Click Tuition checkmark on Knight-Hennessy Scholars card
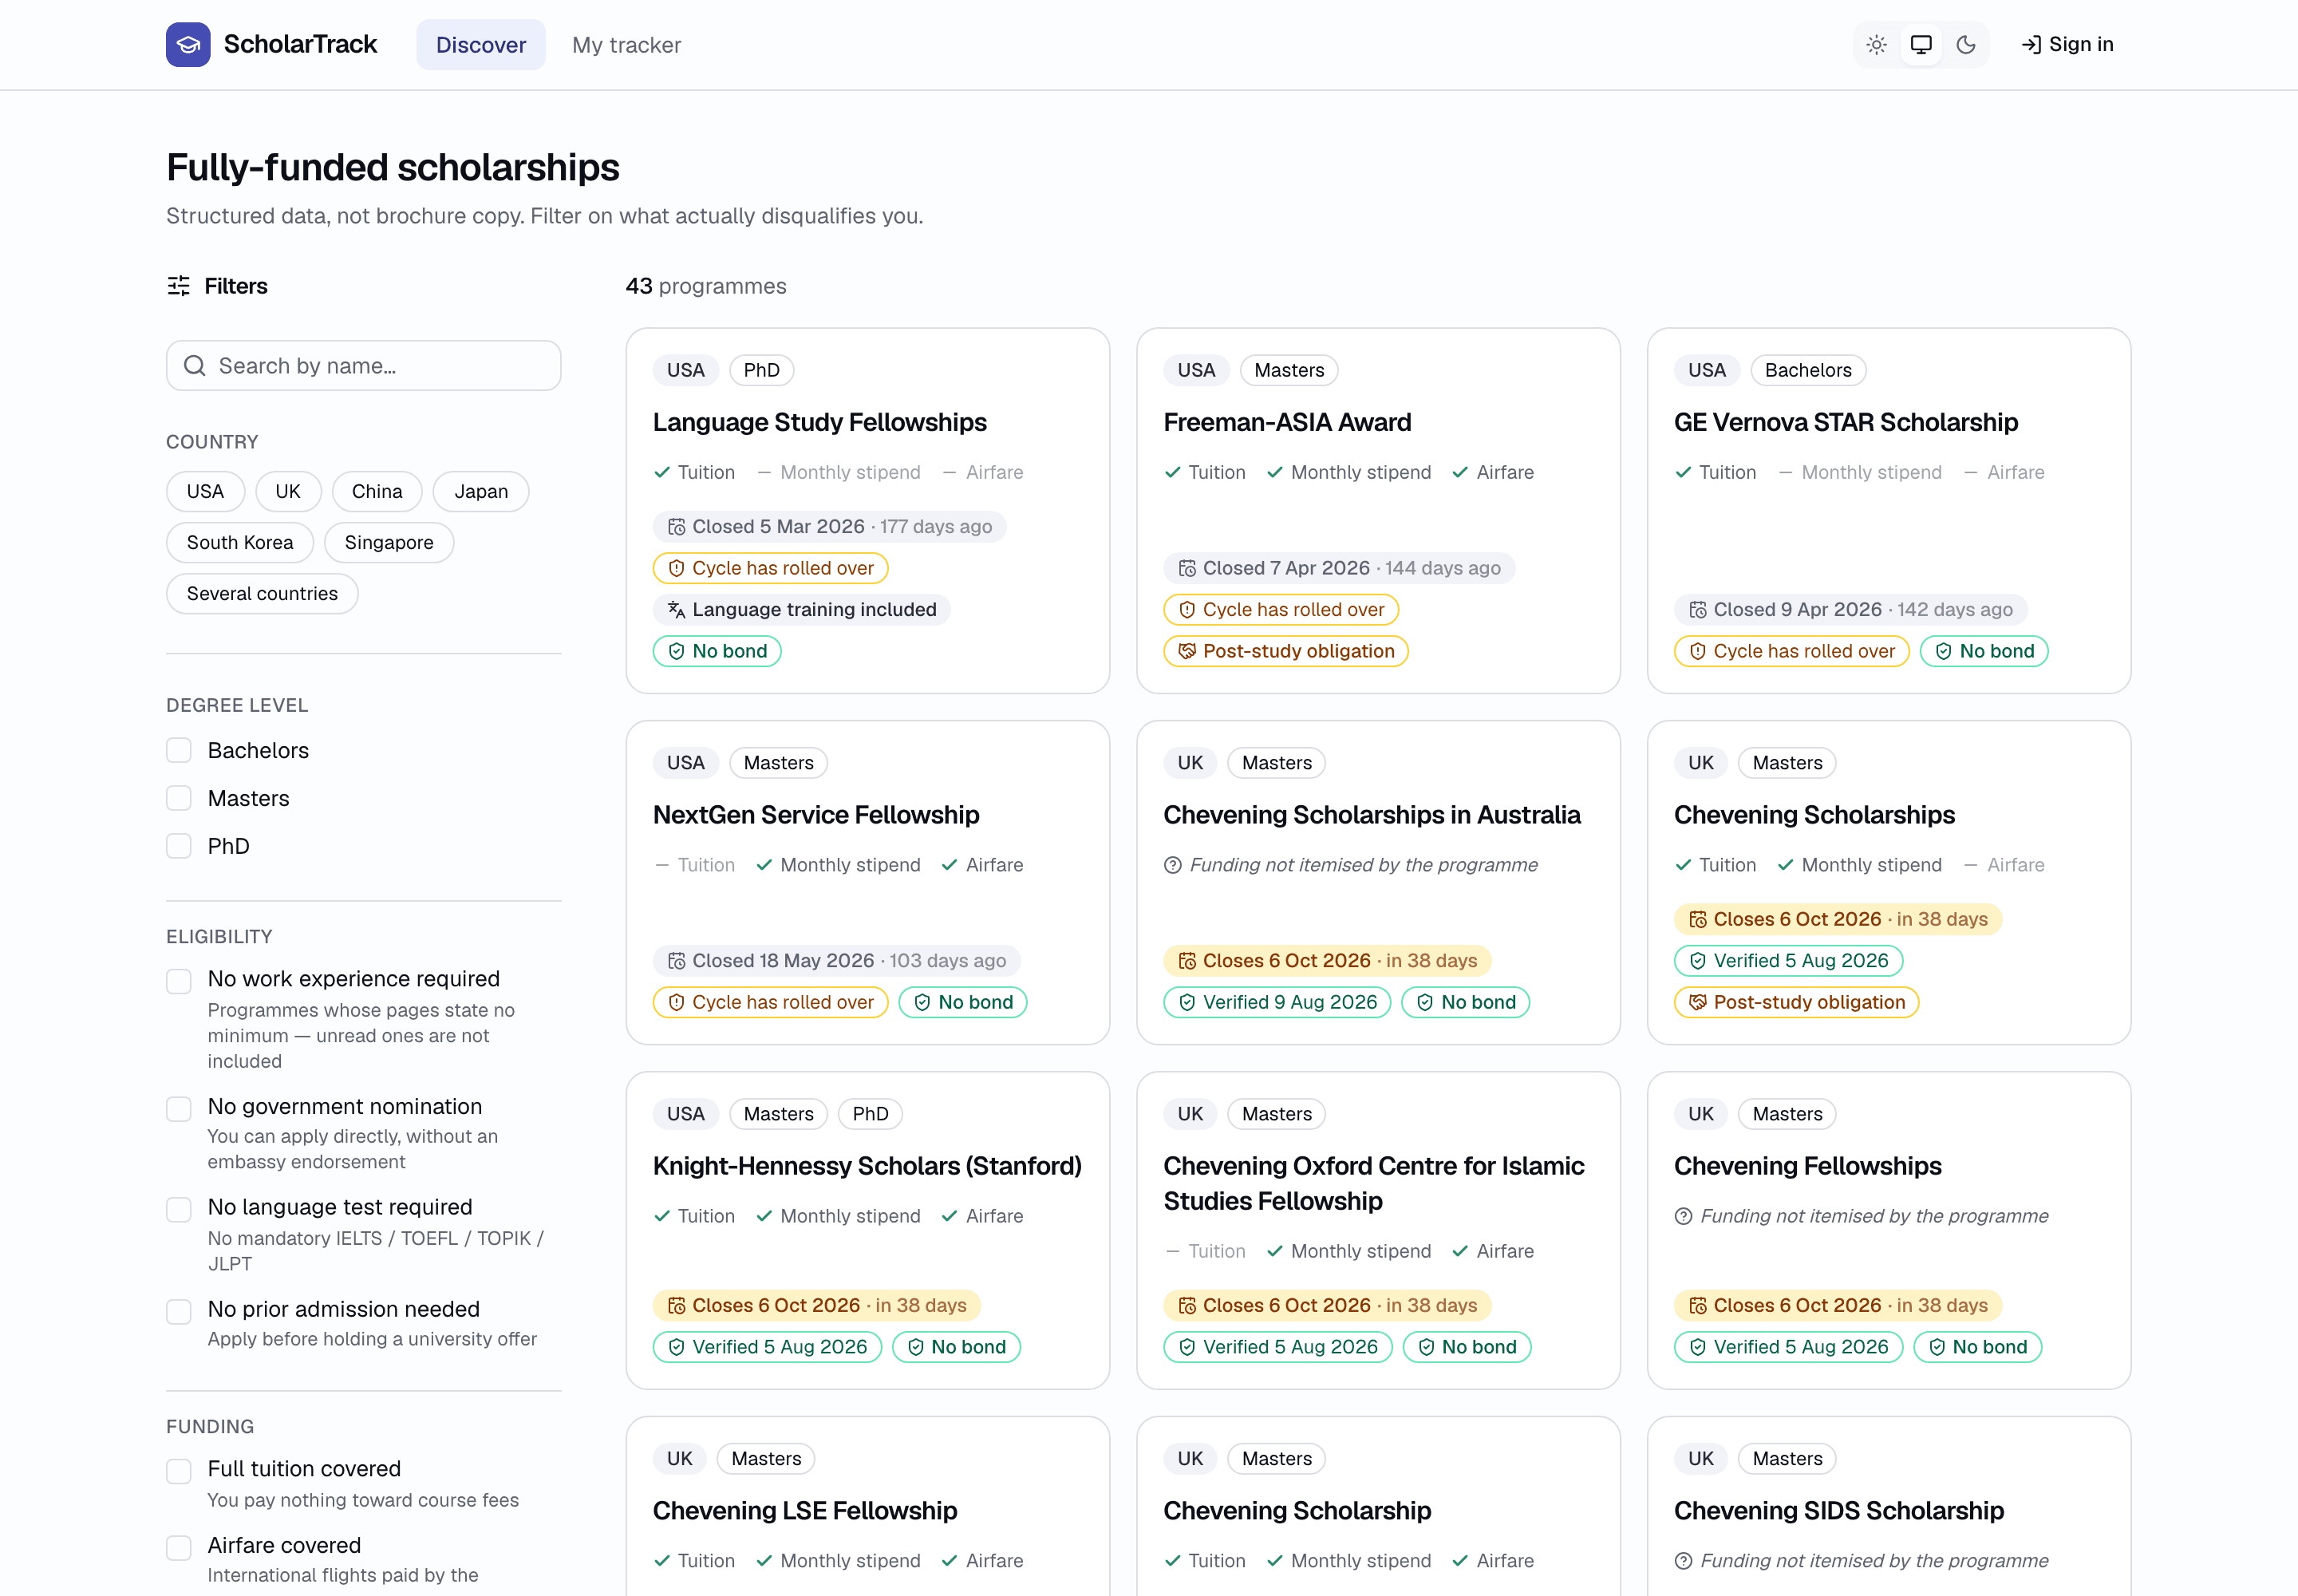Viewport: 2298px width, 1596px height. [662, 1216]
